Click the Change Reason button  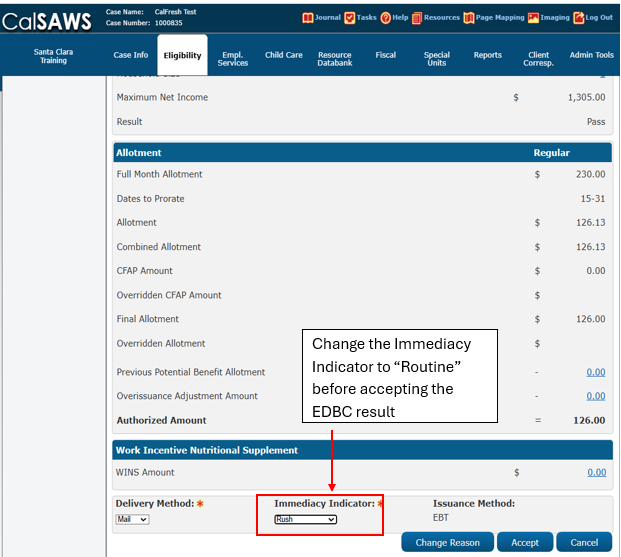[x=447, y=542]
